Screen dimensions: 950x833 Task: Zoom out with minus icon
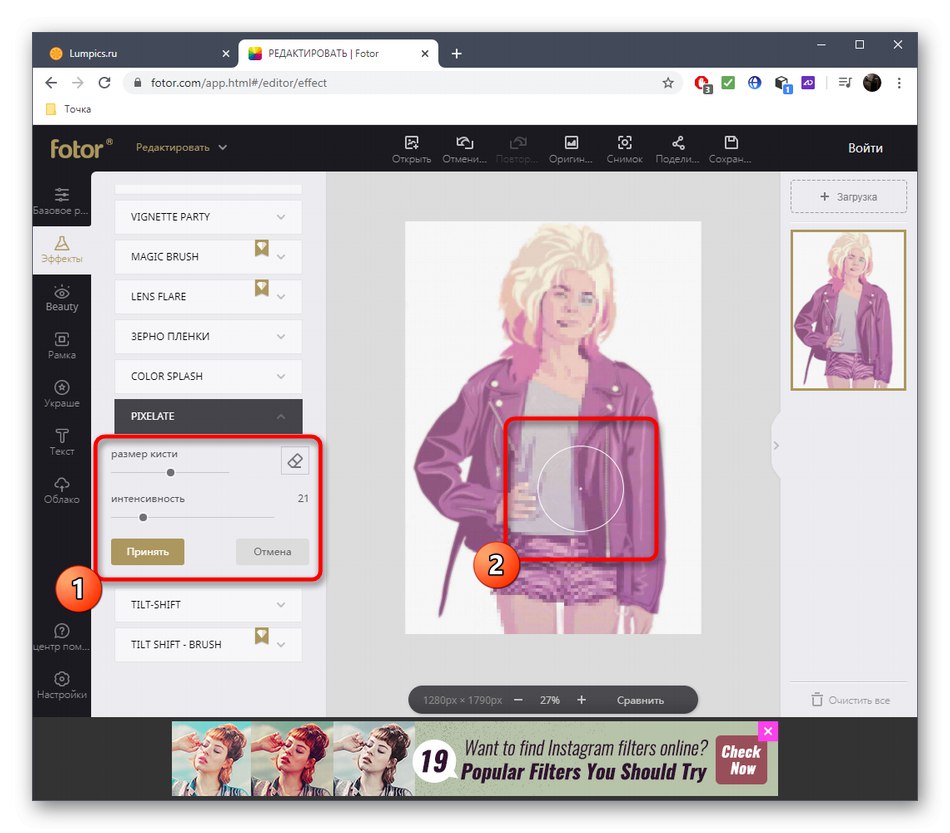pos(518,700)
